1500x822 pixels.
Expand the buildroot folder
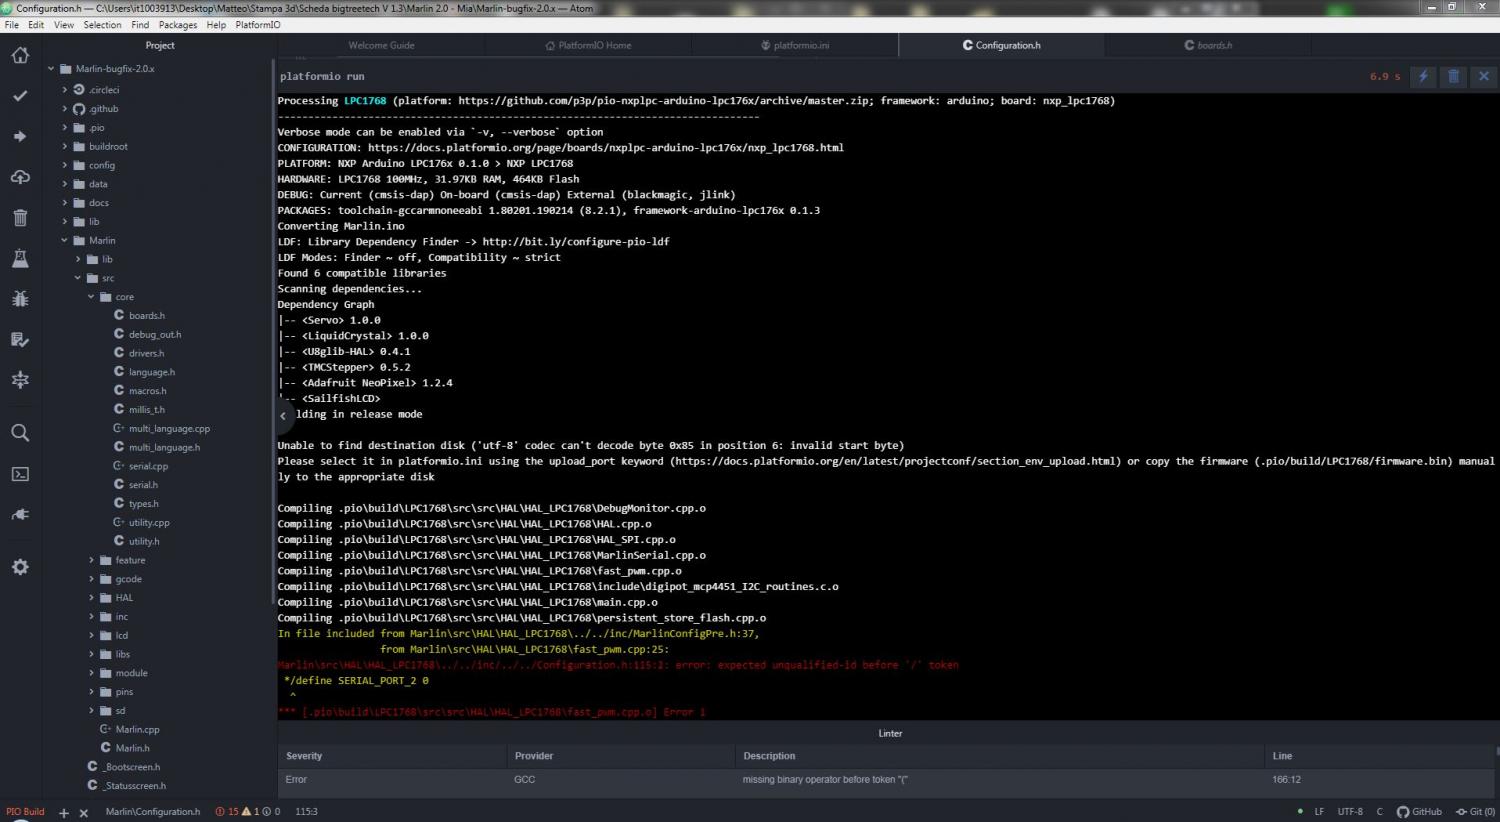pyautogui.click(x=65, y=146)
